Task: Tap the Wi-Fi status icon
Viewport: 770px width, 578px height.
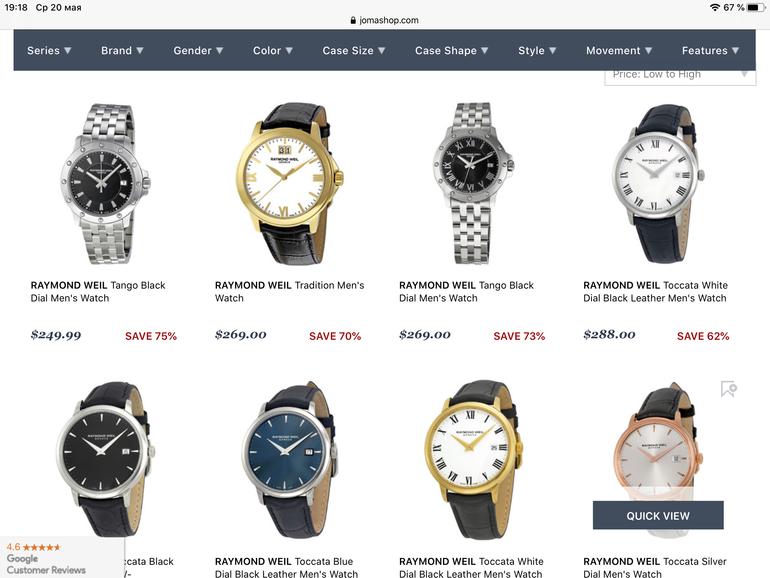Action: (x=715, y=7)
